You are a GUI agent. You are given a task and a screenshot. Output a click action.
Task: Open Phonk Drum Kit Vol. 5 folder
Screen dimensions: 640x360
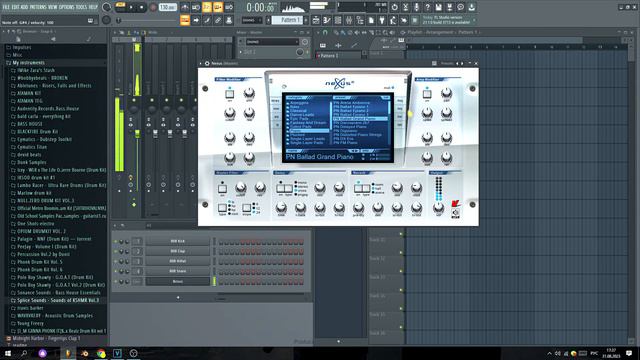(x=40, y=262)
